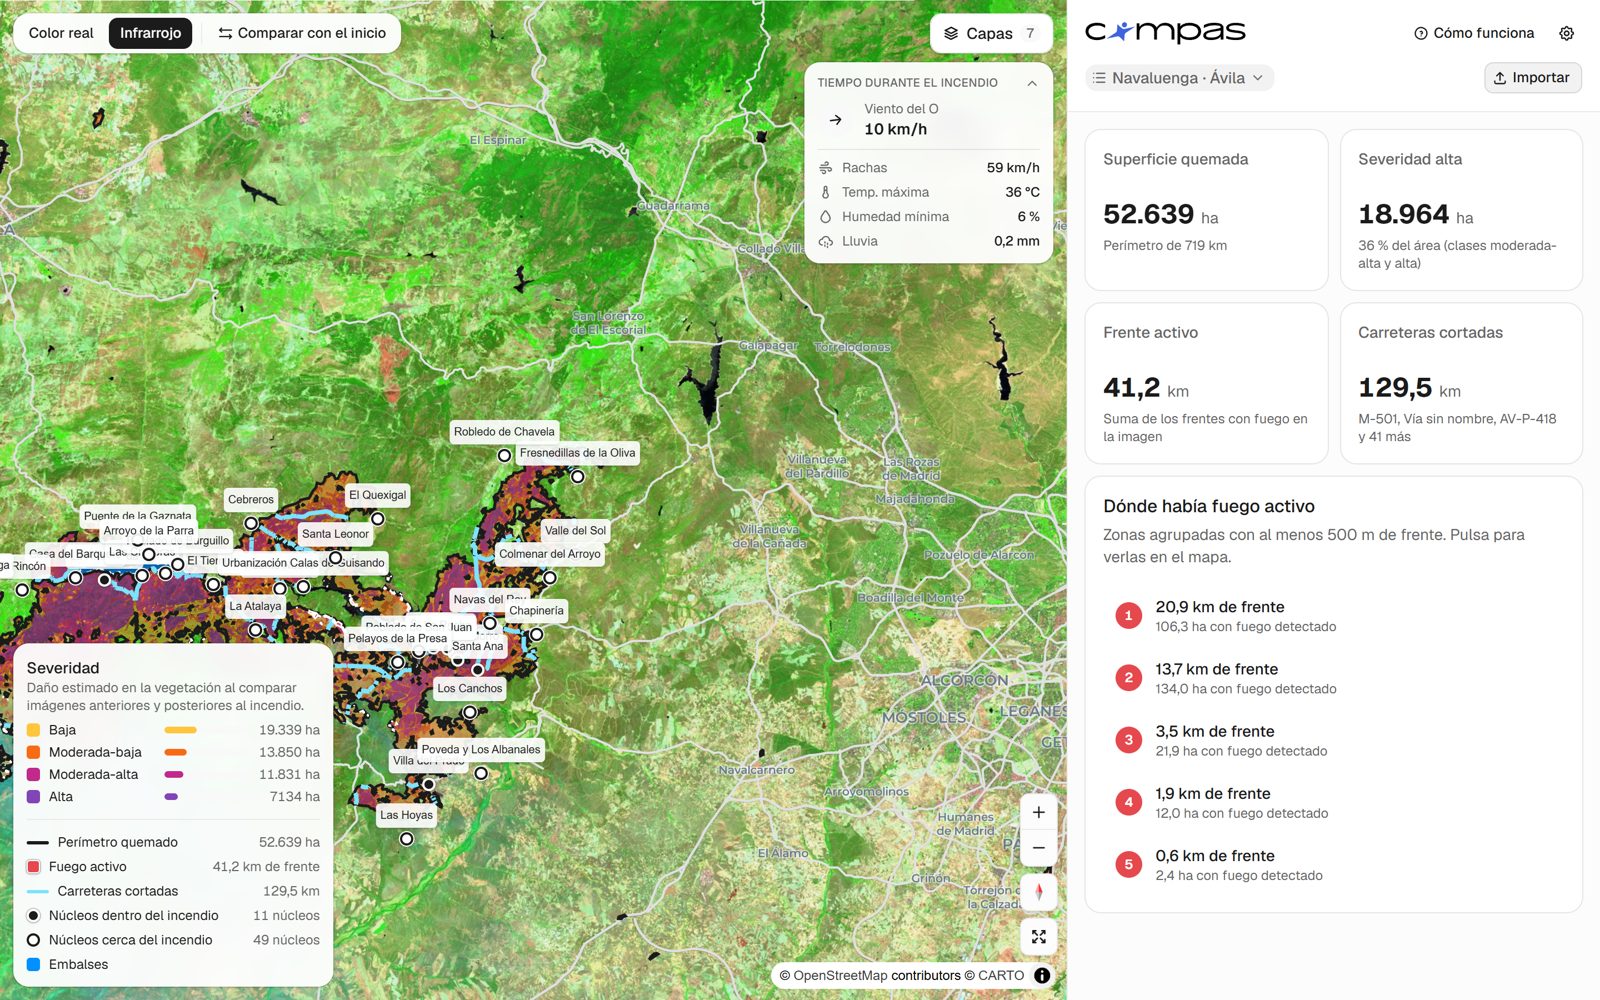Toggle the Fuego activo legend layer

[173, 867]
